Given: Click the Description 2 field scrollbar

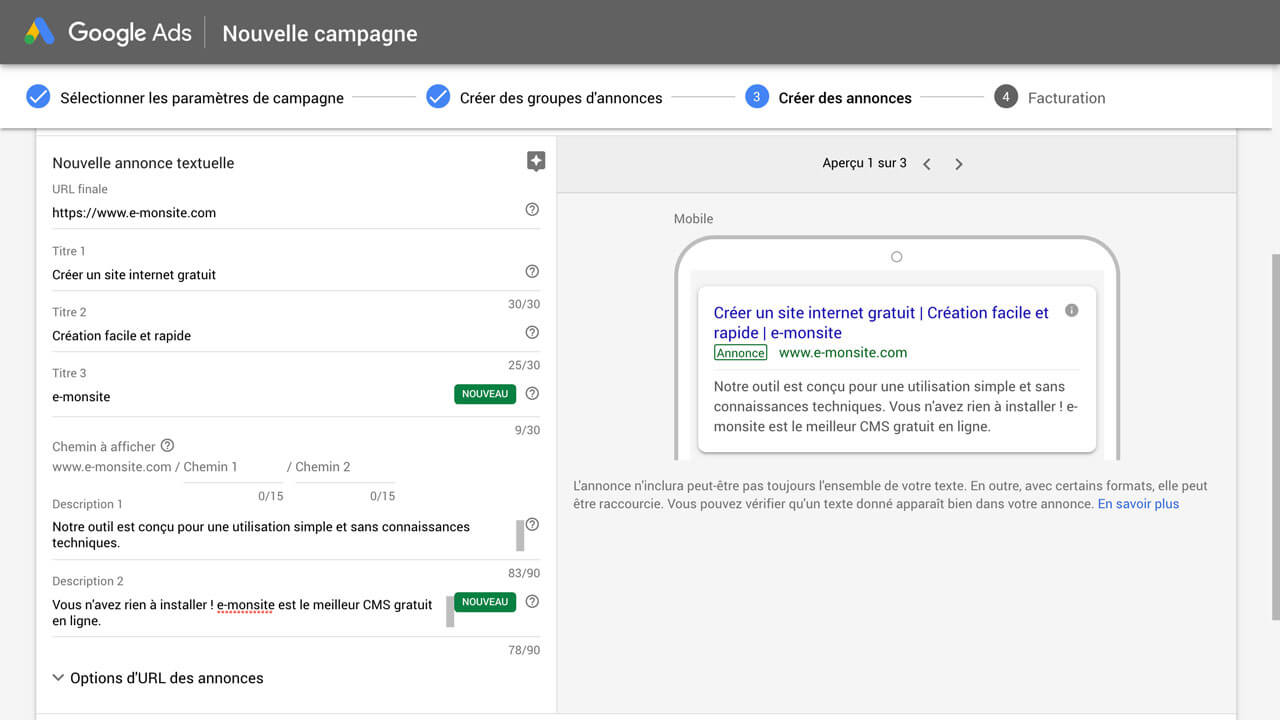Looking at the screenshot, I should click(450, 612).
